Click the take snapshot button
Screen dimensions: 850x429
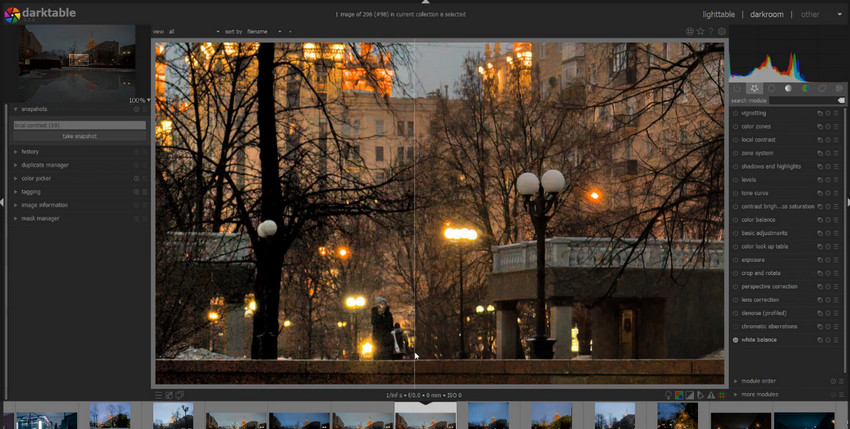80,137
